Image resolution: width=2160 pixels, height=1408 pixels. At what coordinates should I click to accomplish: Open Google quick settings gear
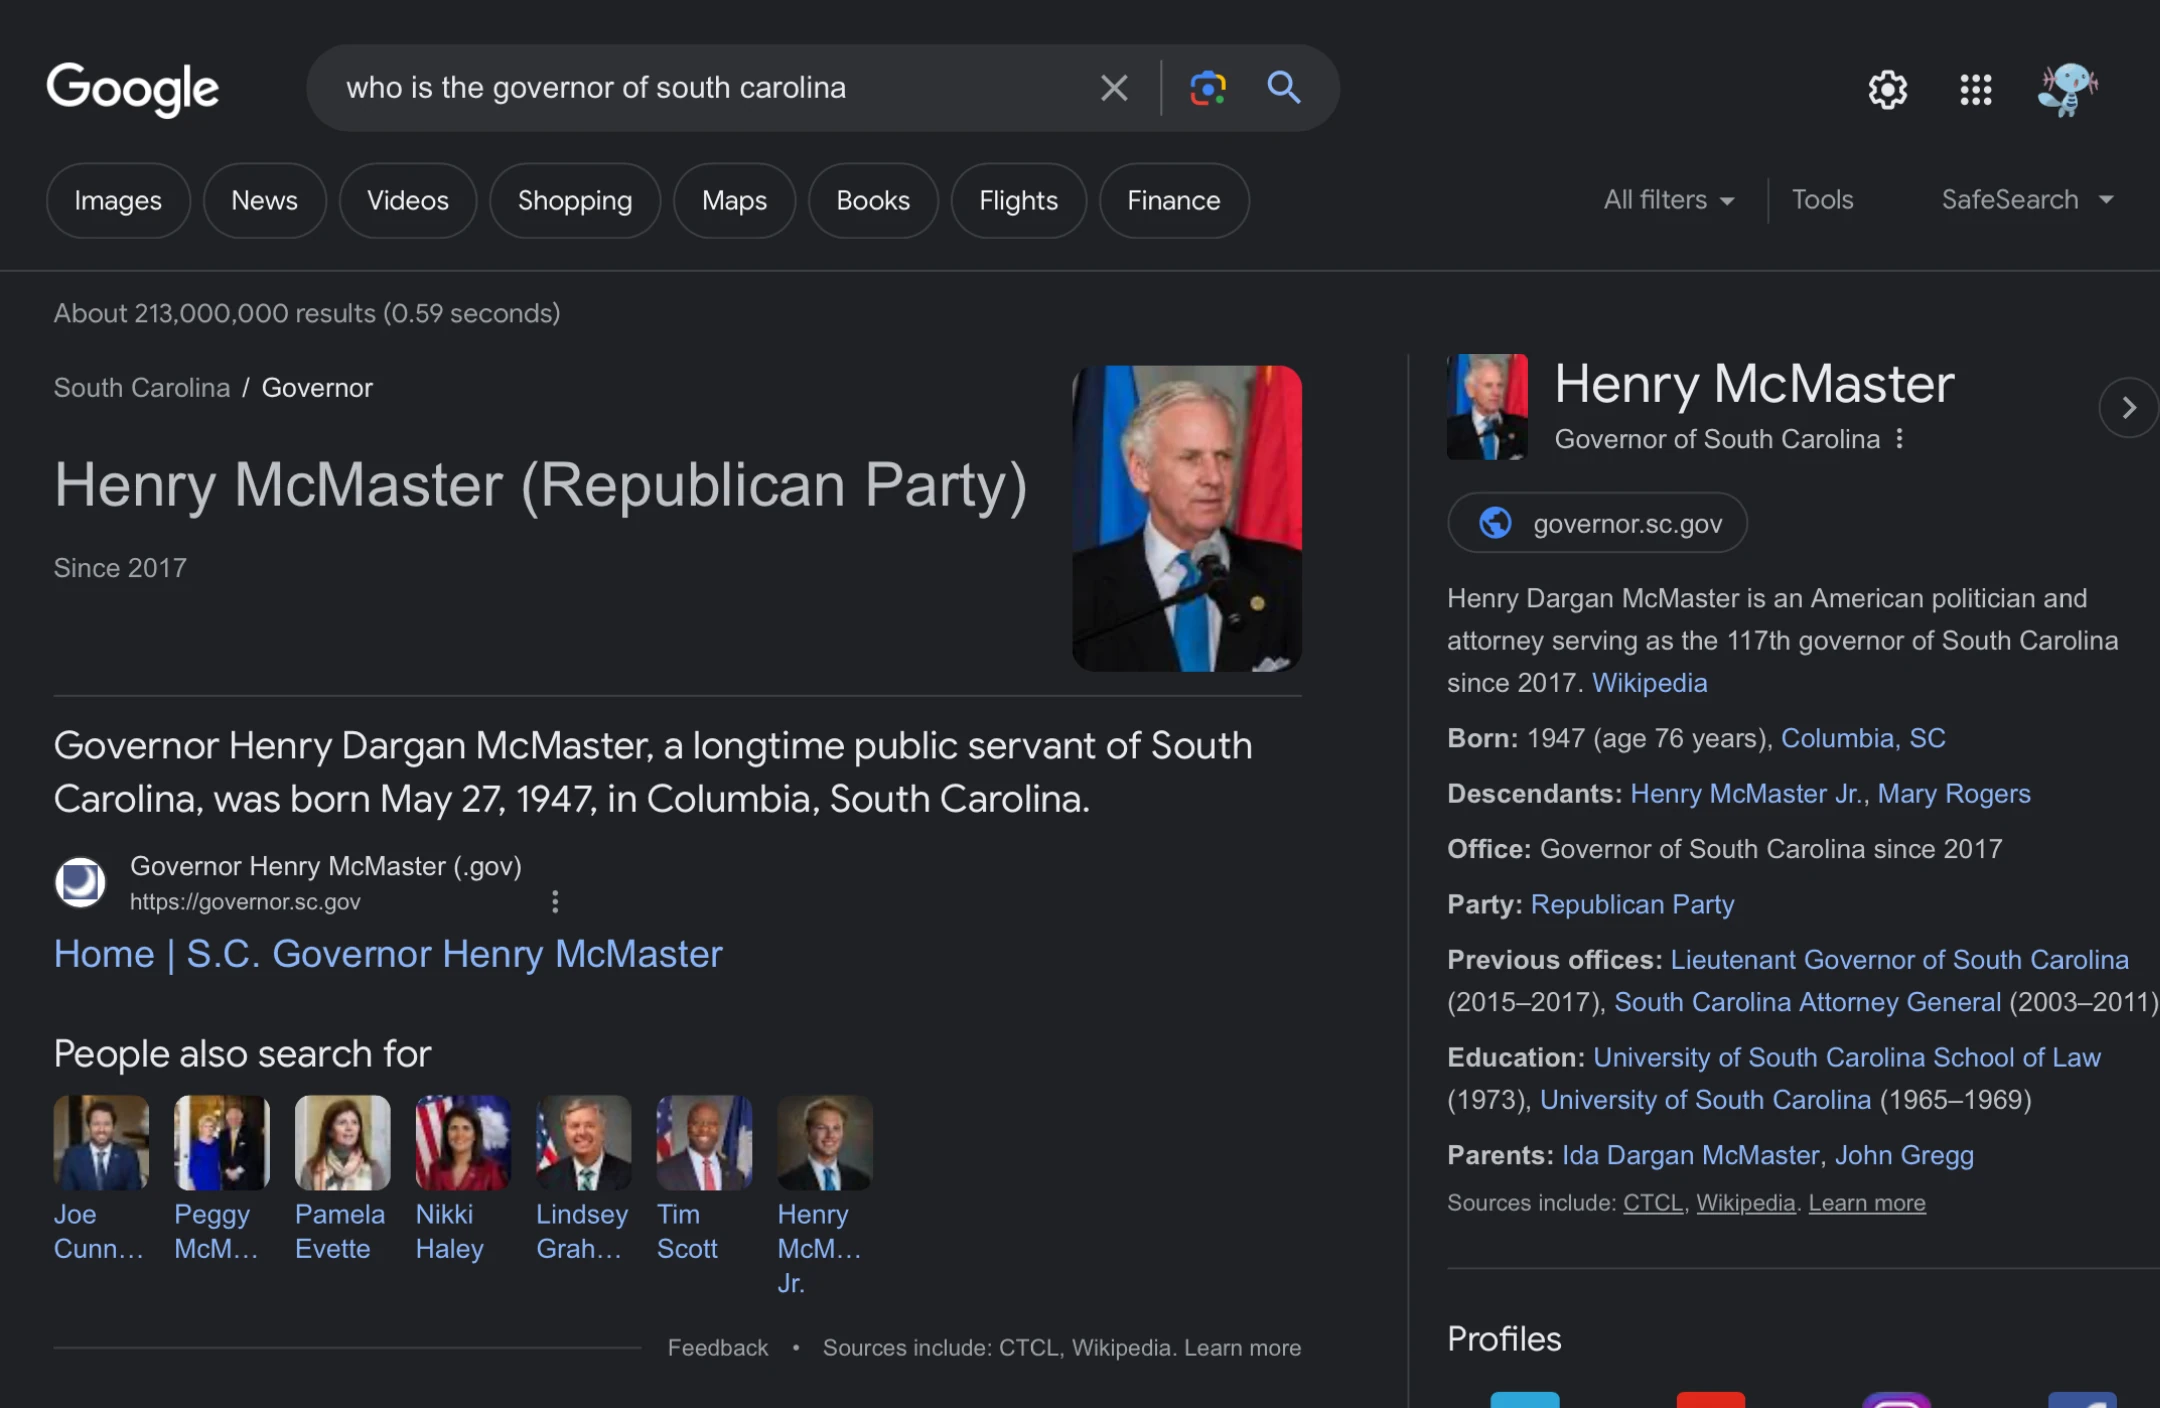tap(1888, 90)
